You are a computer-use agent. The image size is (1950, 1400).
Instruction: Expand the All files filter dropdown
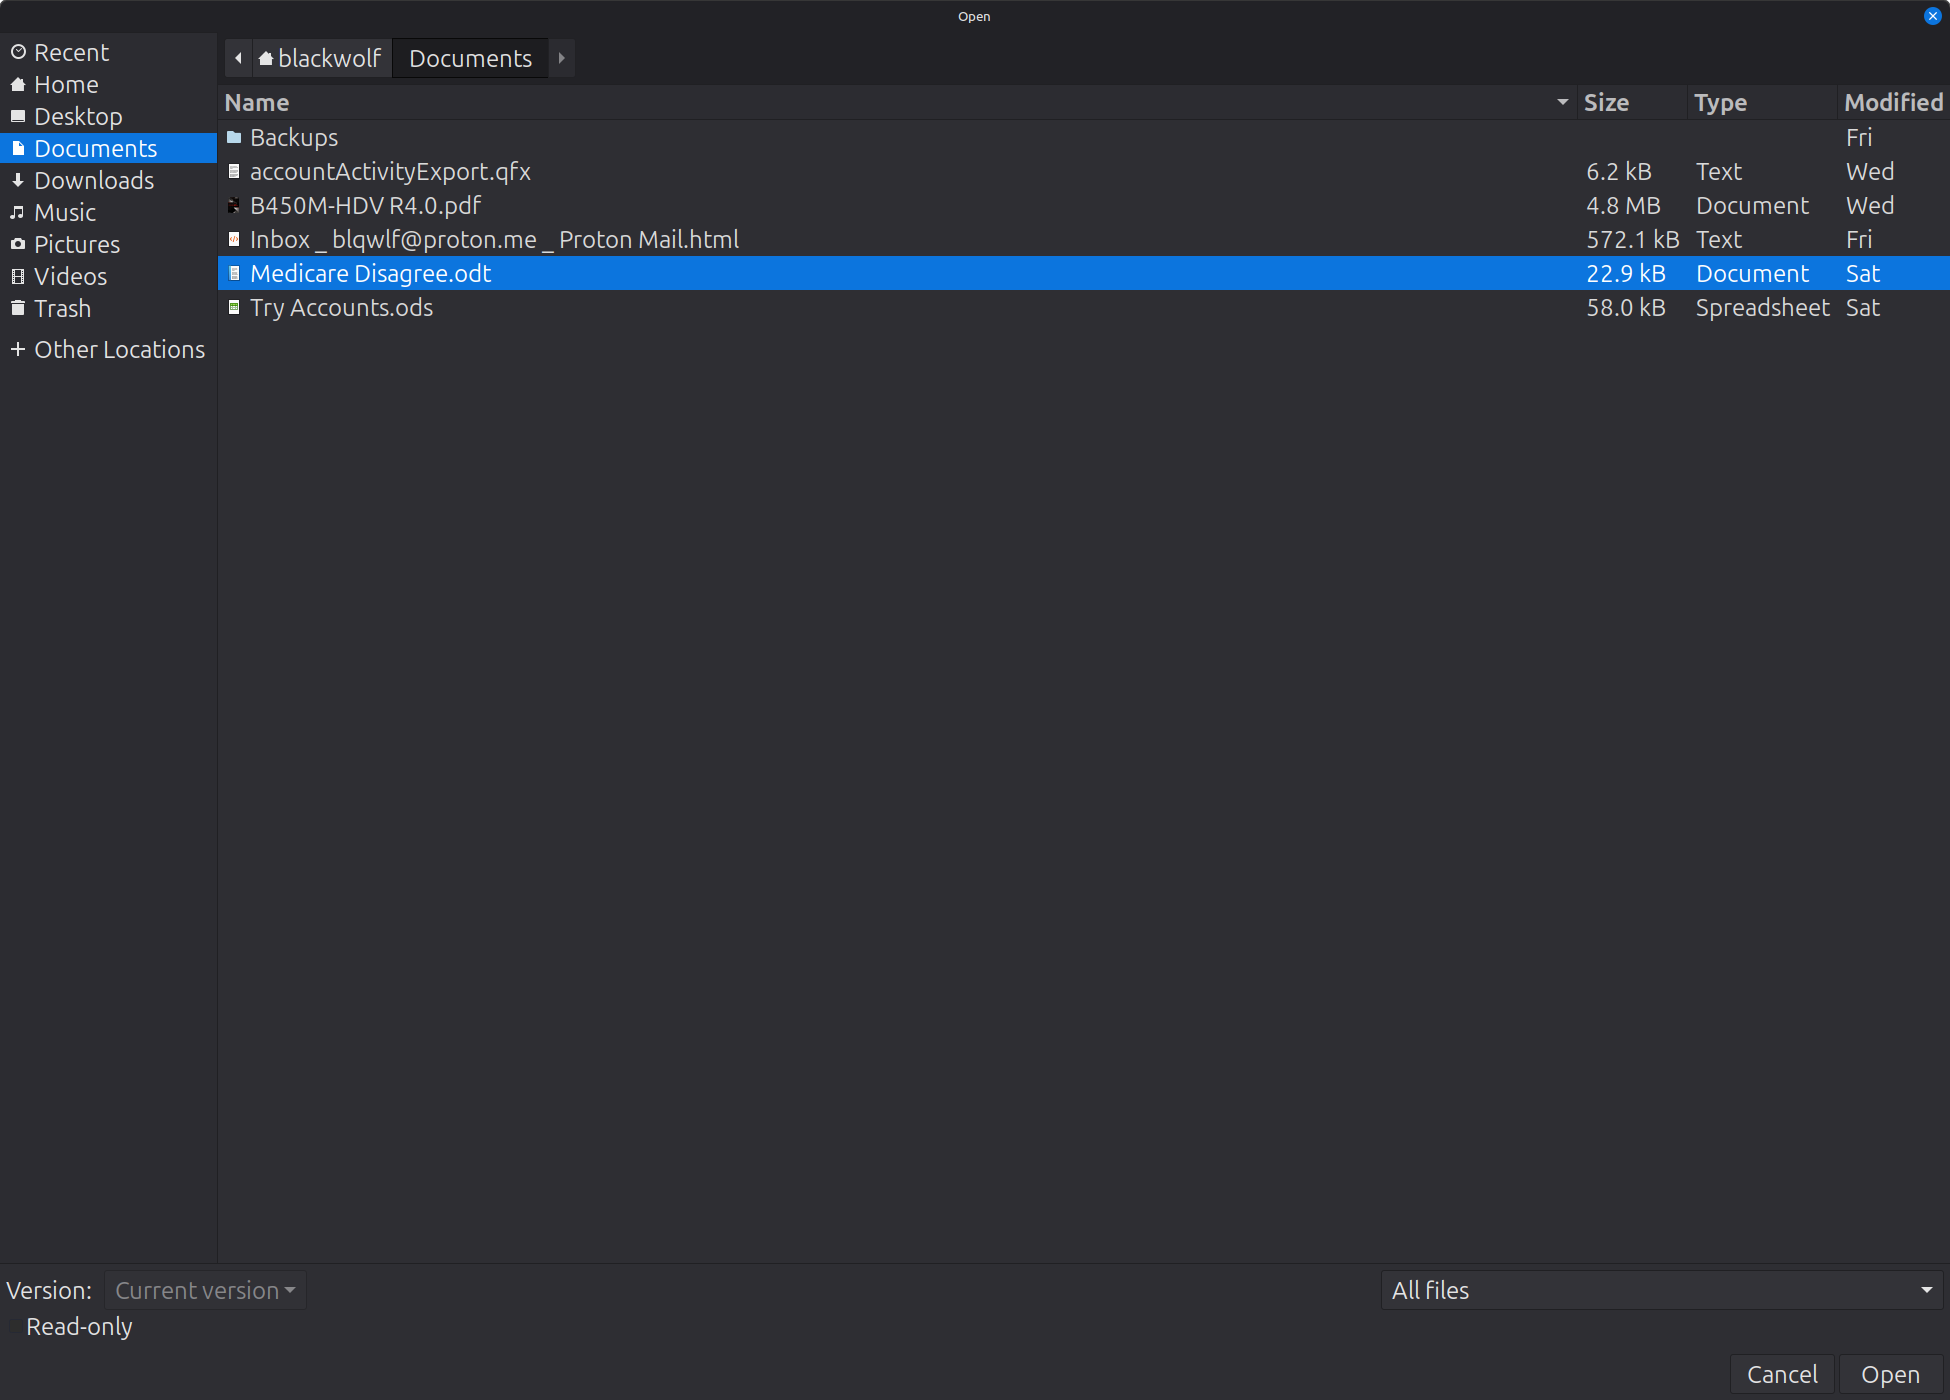1661,1290
